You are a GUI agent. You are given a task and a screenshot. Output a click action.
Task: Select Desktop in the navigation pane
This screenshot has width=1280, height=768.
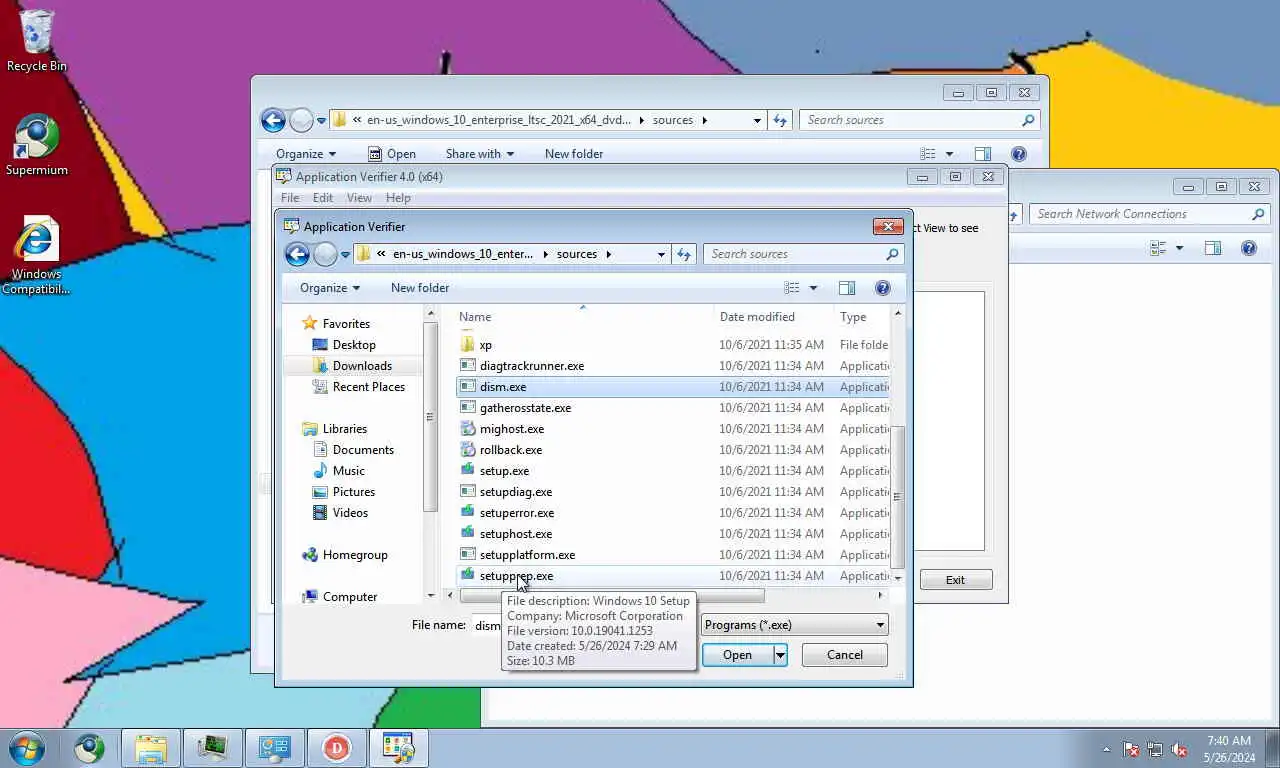354,345
